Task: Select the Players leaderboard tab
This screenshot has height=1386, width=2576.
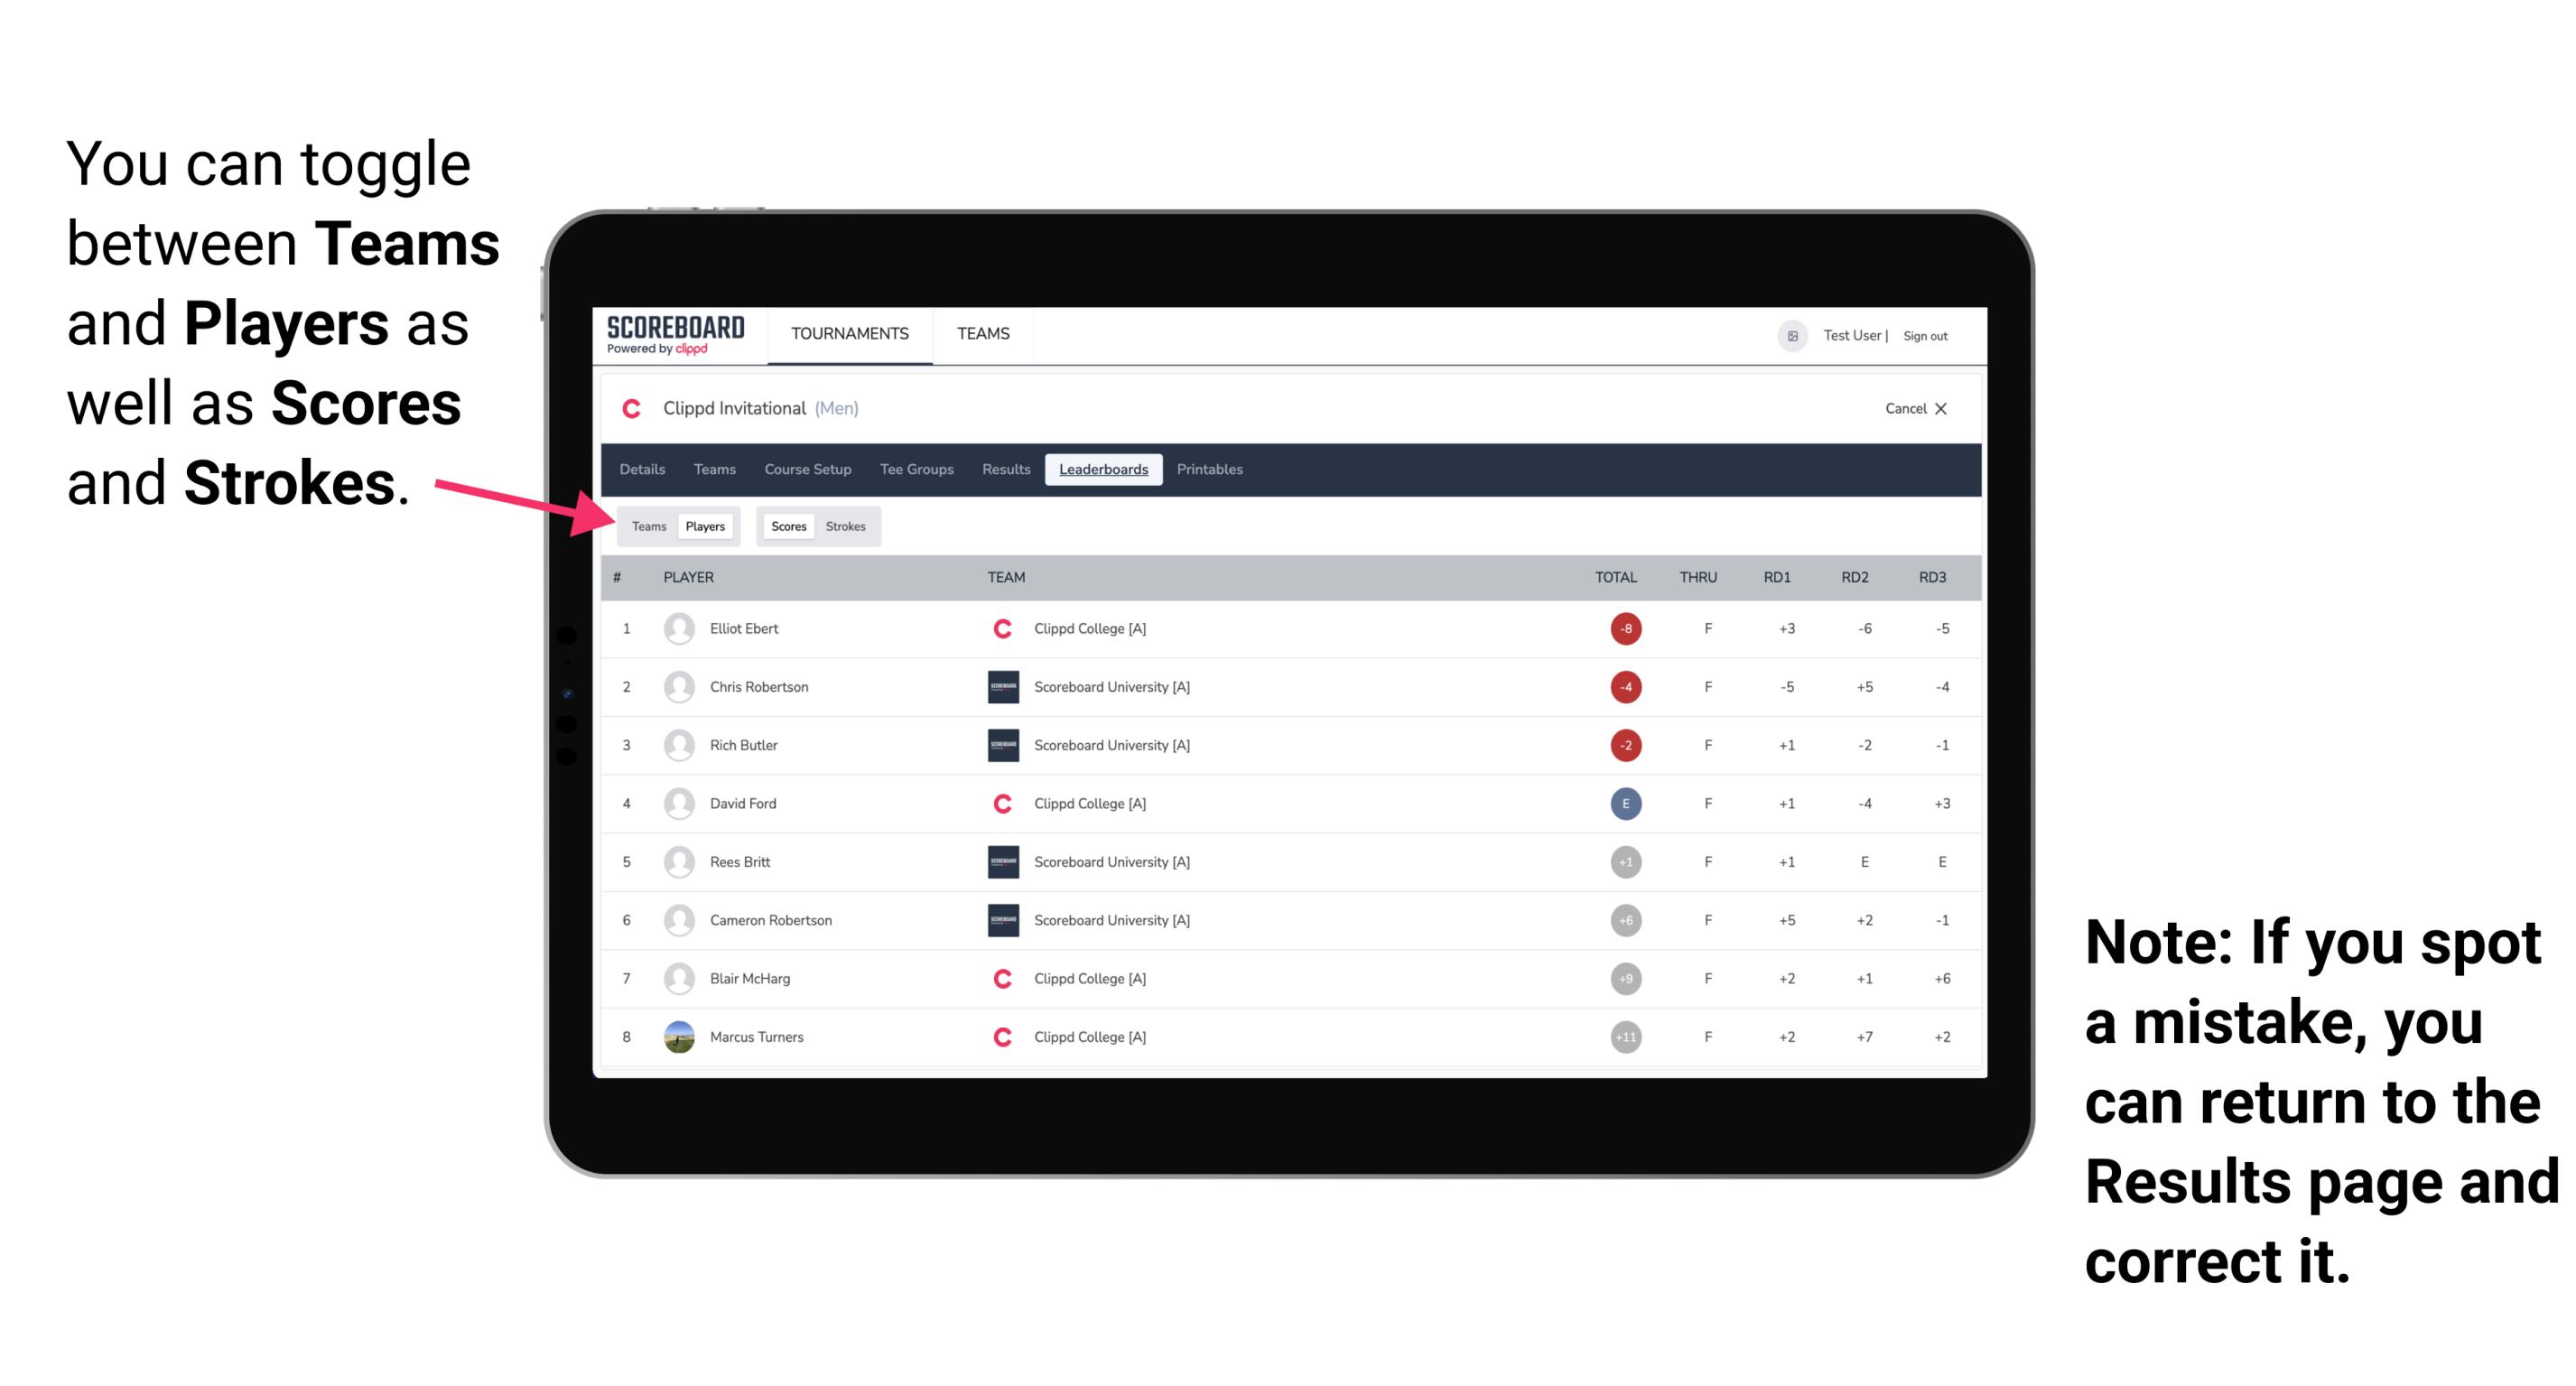Action: (x=702, y=526)
